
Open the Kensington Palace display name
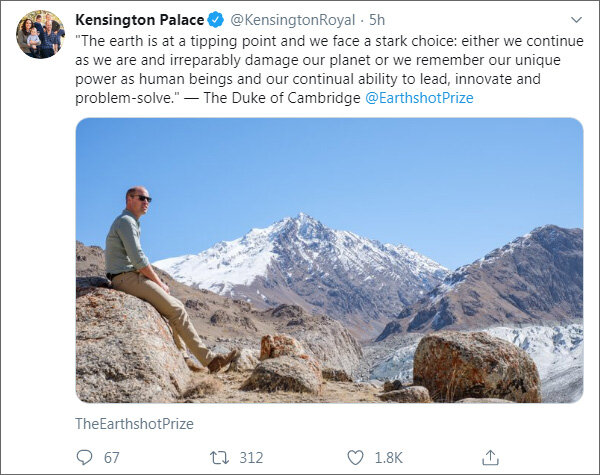tap(139, 20)
